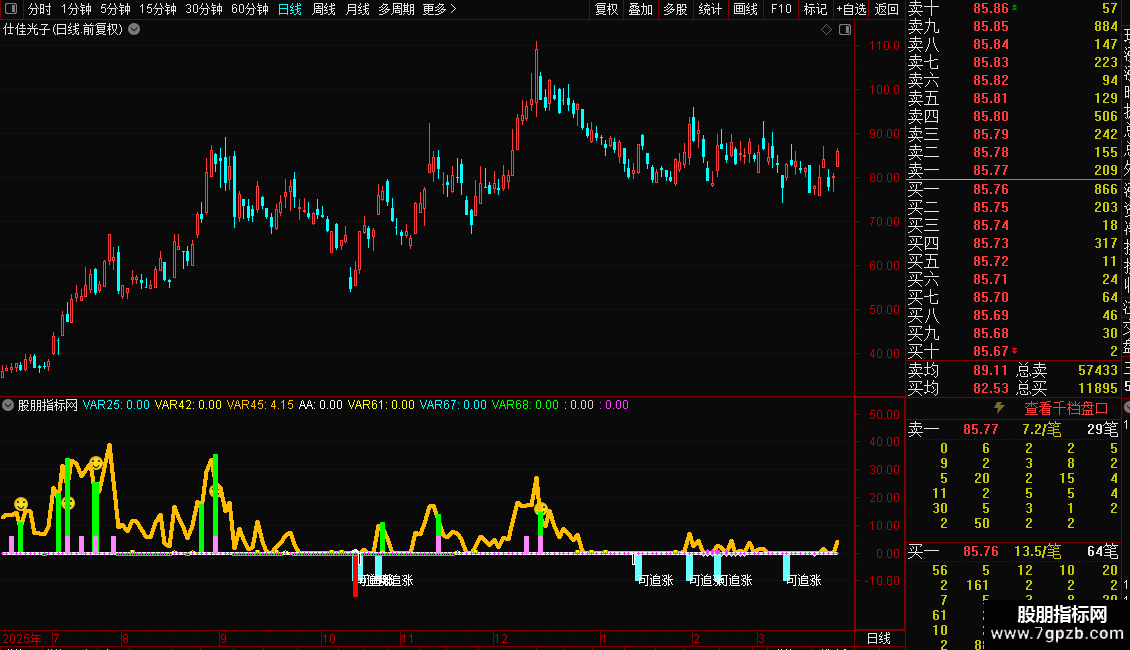Click the smiley face marker nearest the indicator's left edge
Viewport: 1130px width, 650px height.
click(x=20, y=503)
